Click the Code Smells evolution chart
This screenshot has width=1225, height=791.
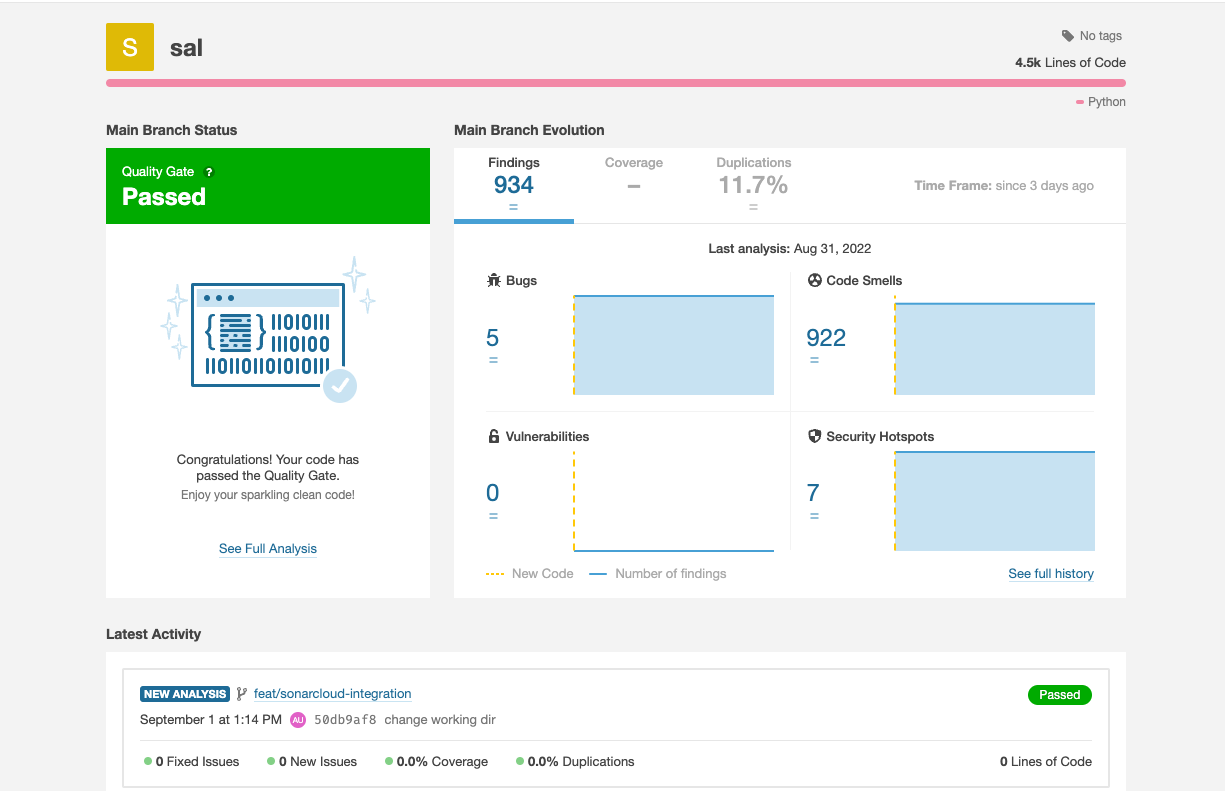point(995,345)
